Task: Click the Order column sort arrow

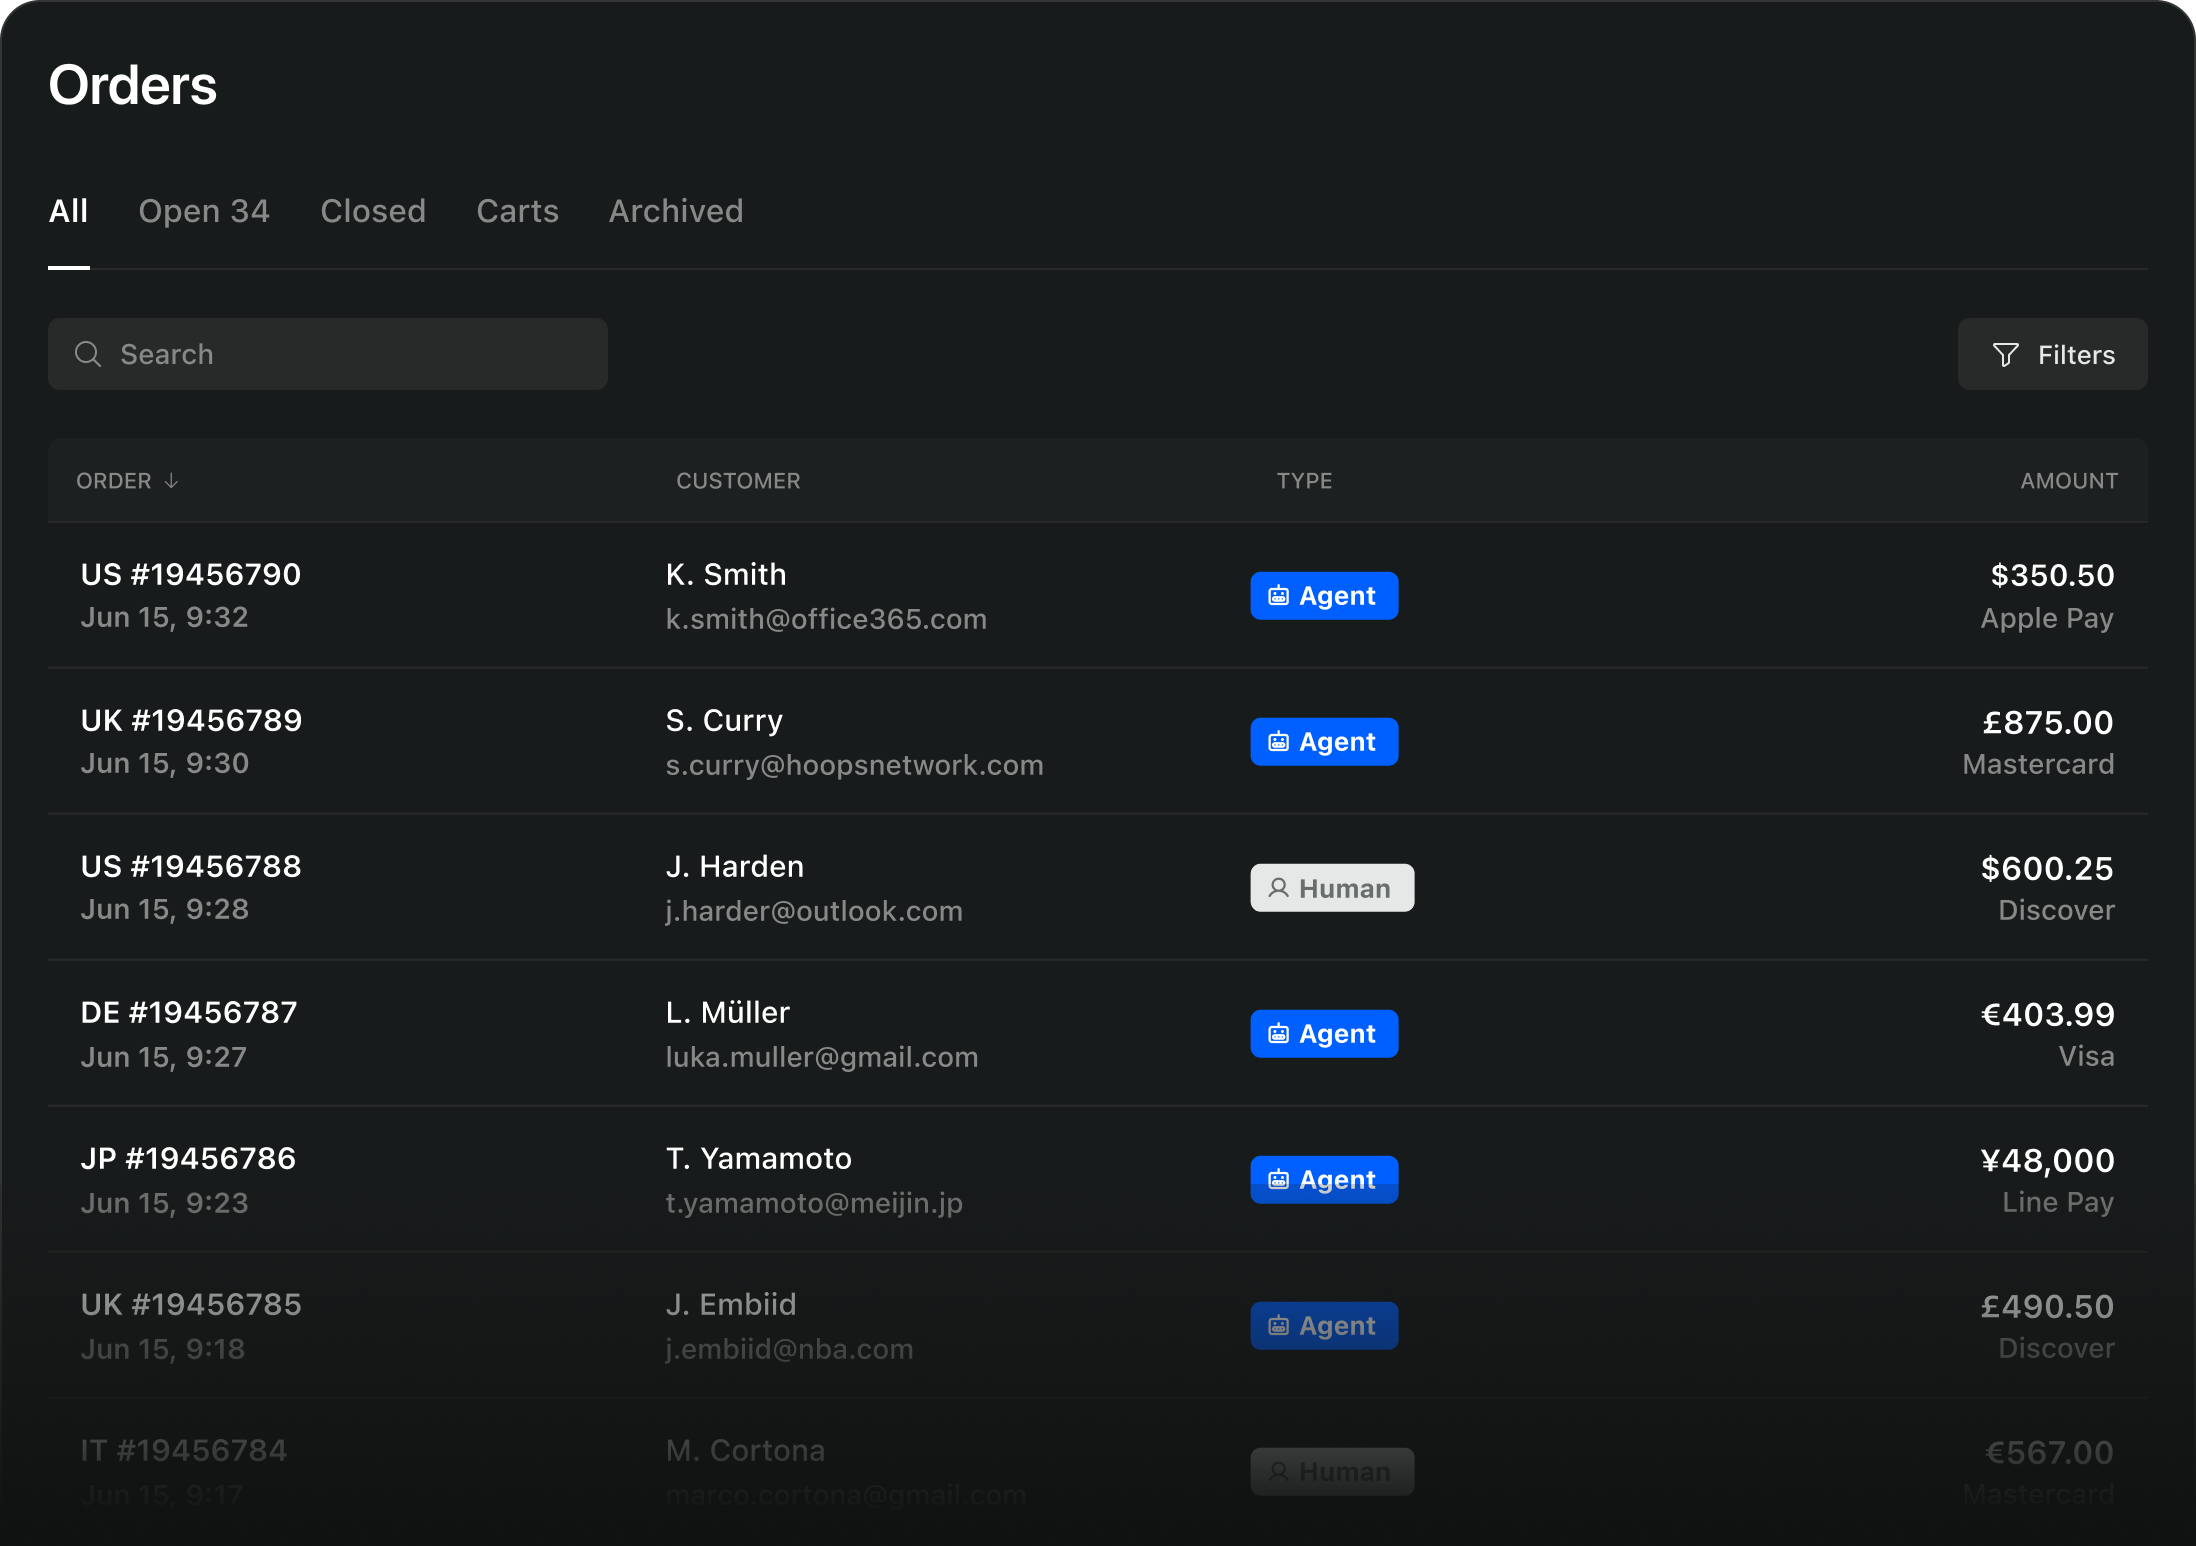Action: click(171, 481)
